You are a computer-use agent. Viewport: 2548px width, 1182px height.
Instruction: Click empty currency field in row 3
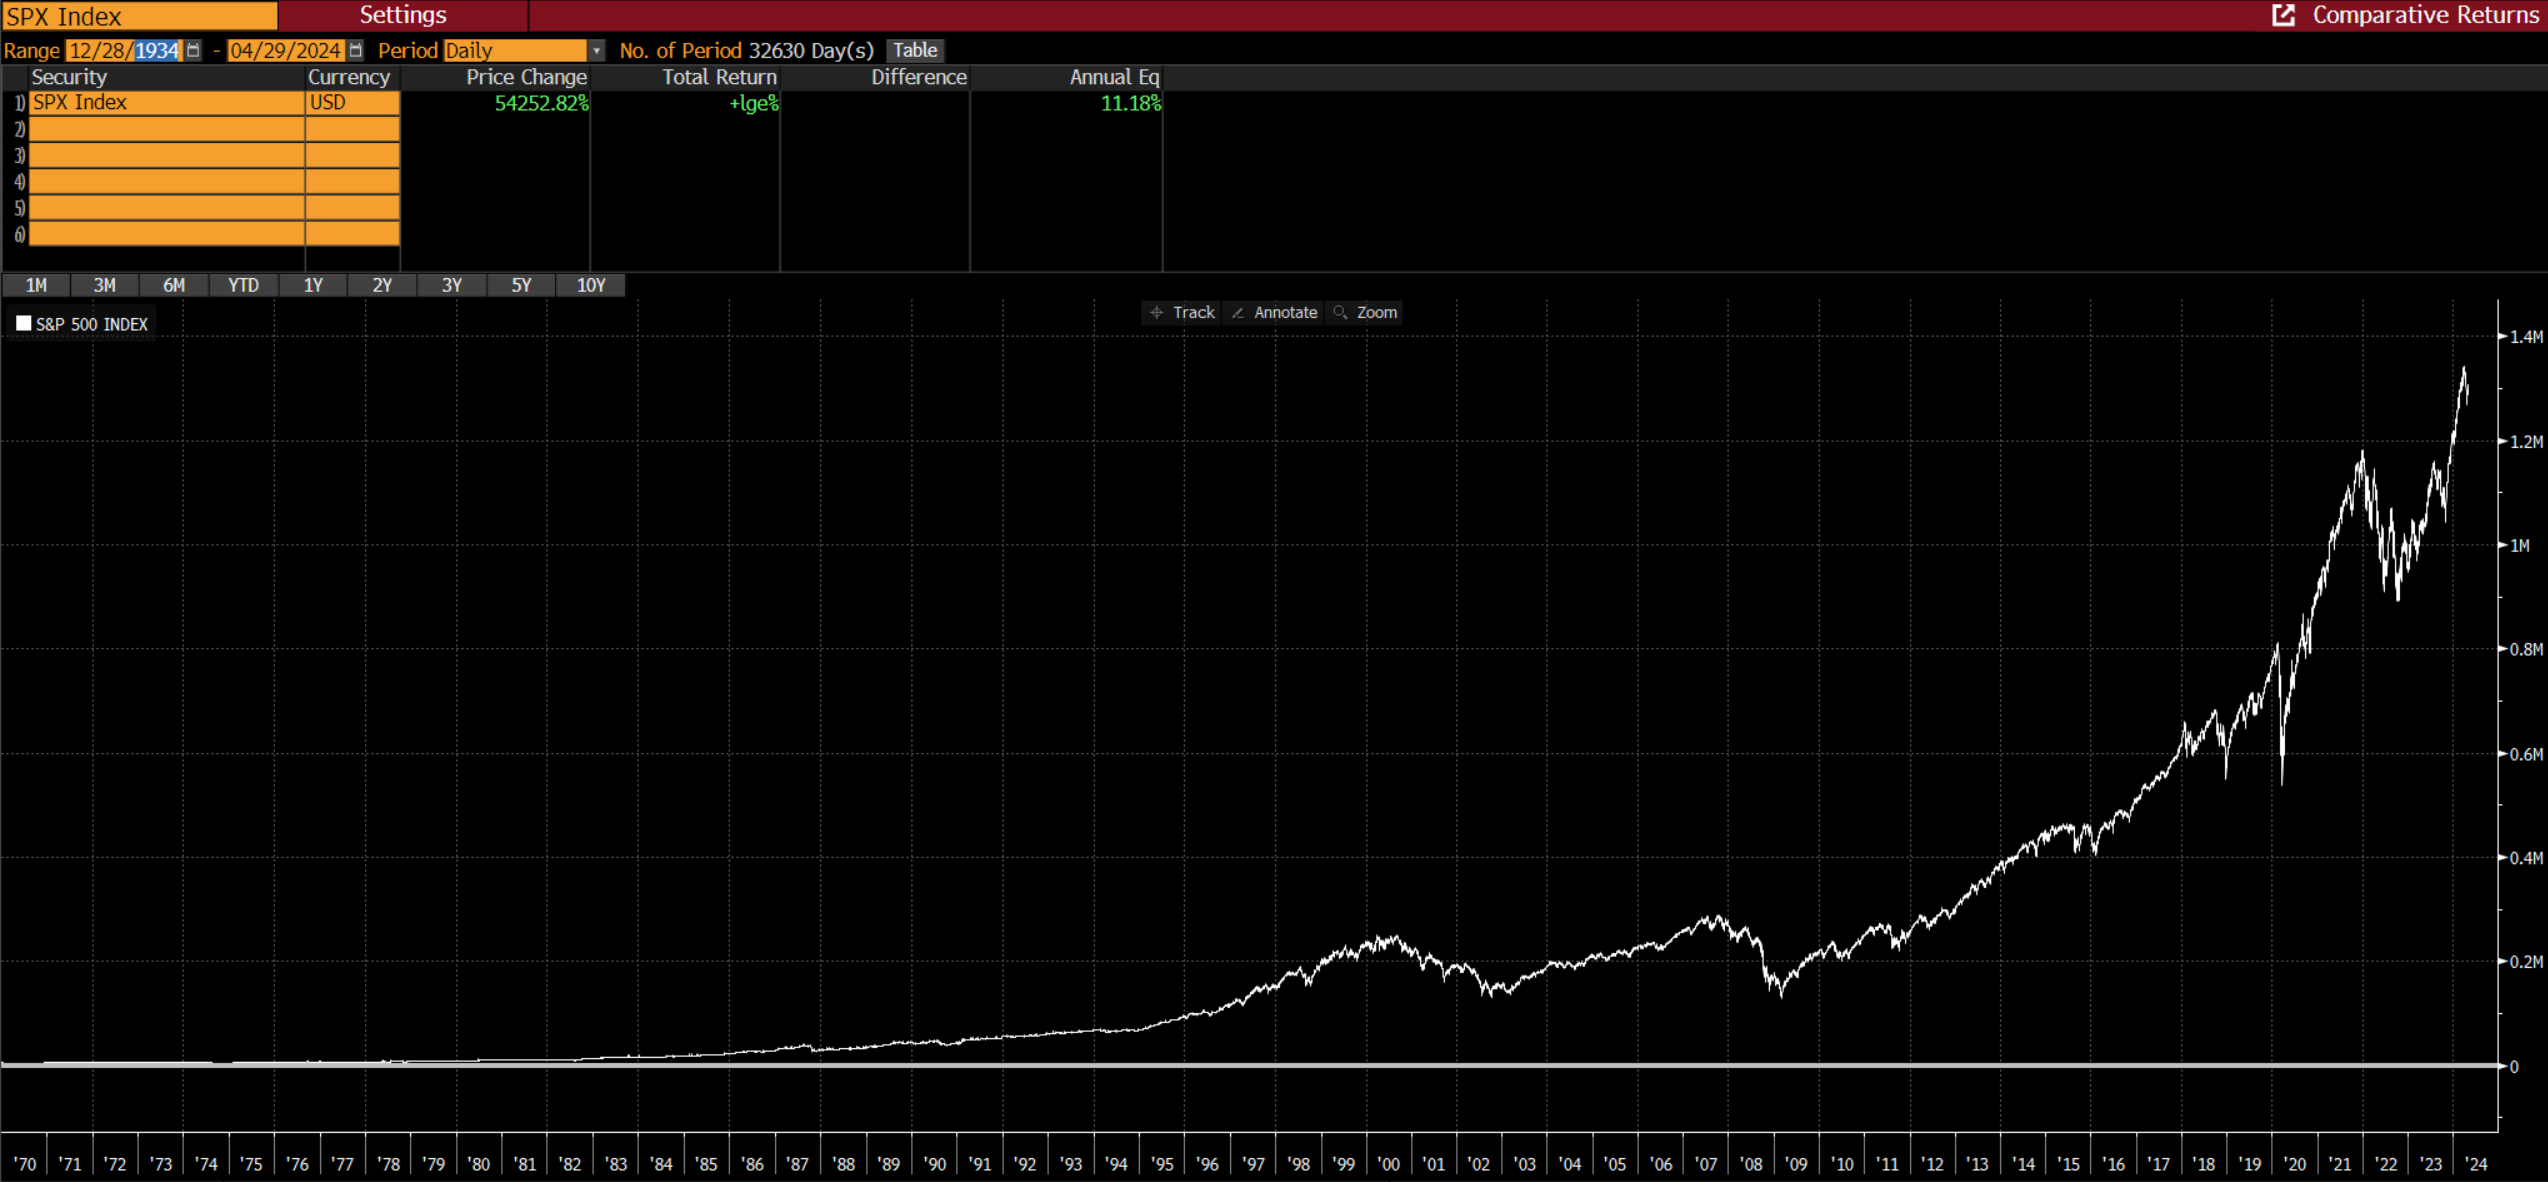tap(353, 155)
